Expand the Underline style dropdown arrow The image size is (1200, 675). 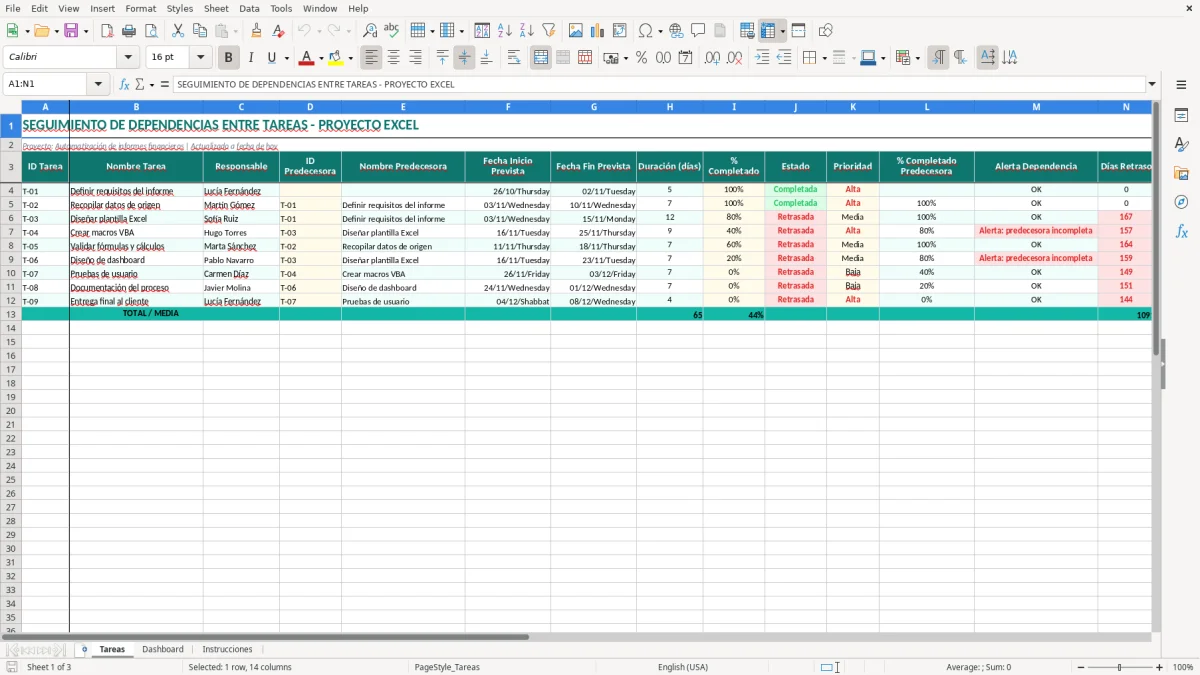click(286, 58)
